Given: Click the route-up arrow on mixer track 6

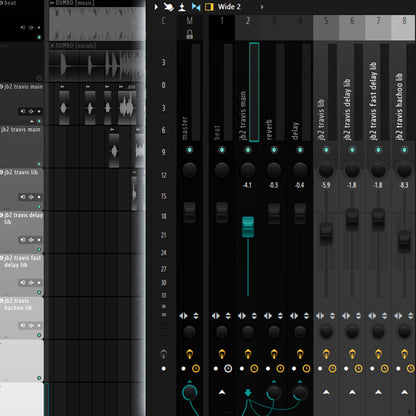Looking at the screenshot, I should coord(352,392).
